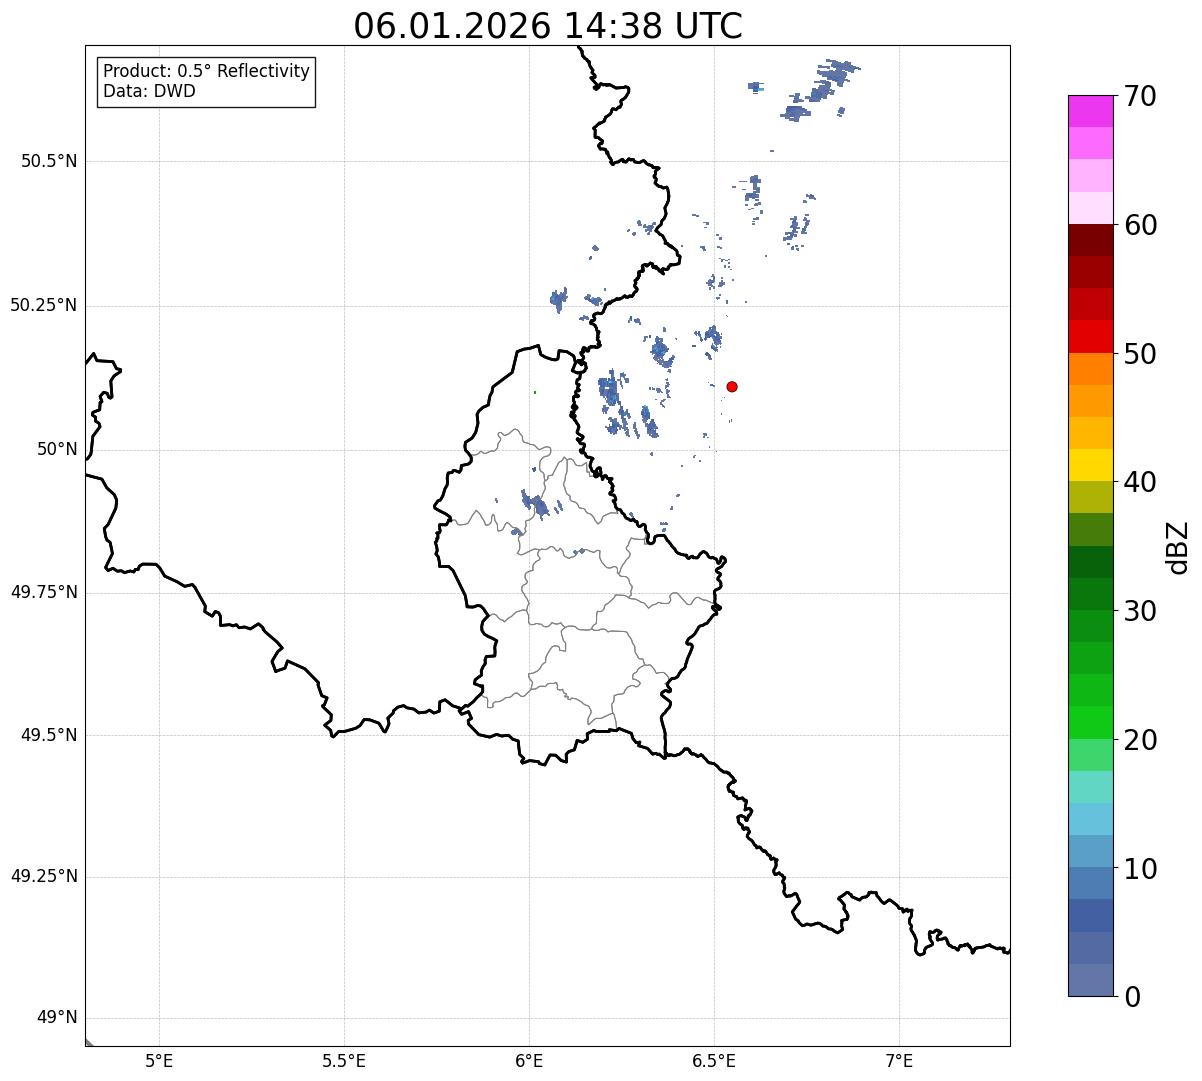Click the 6.5°E longitude label
This screenshot has width=1202, height=1081.
[x=714, y=1060]
